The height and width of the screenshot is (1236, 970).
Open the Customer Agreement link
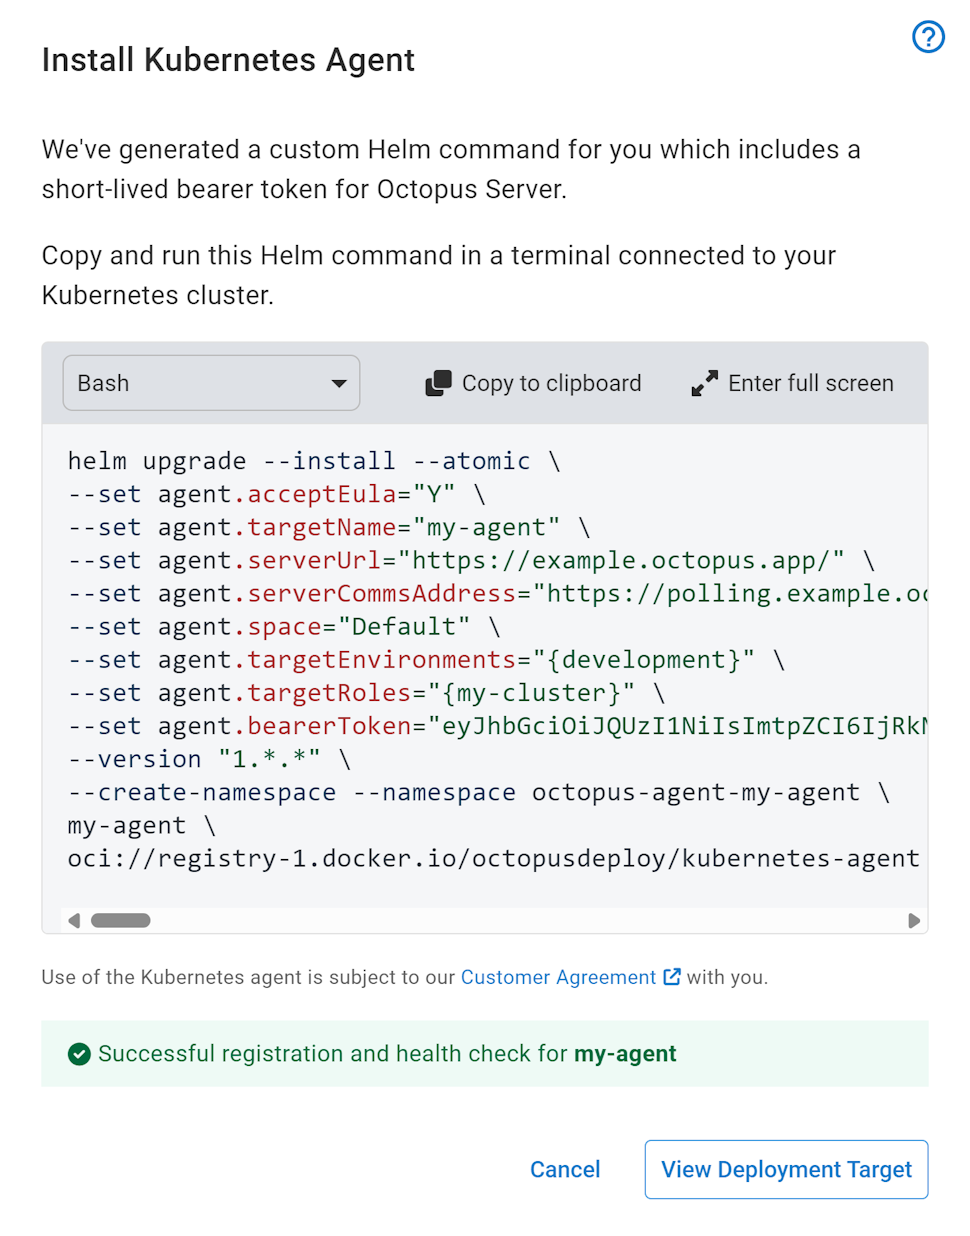558,977
